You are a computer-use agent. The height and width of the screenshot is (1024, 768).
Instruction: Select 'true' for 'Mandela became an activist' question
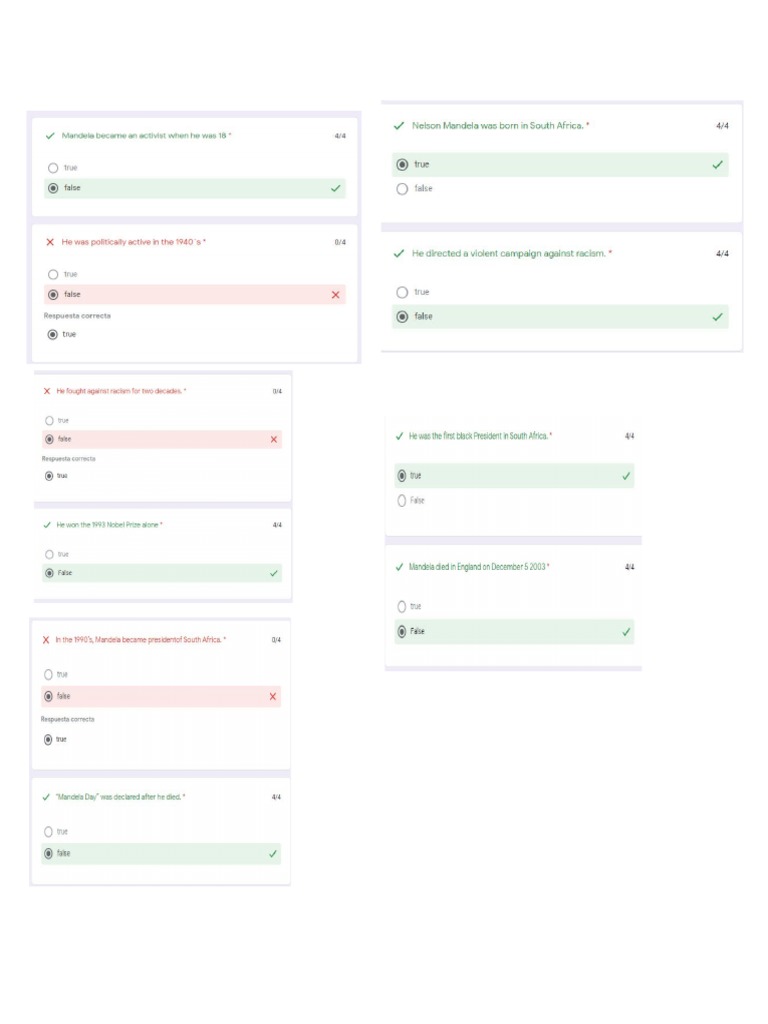click(x=54, y=168)
